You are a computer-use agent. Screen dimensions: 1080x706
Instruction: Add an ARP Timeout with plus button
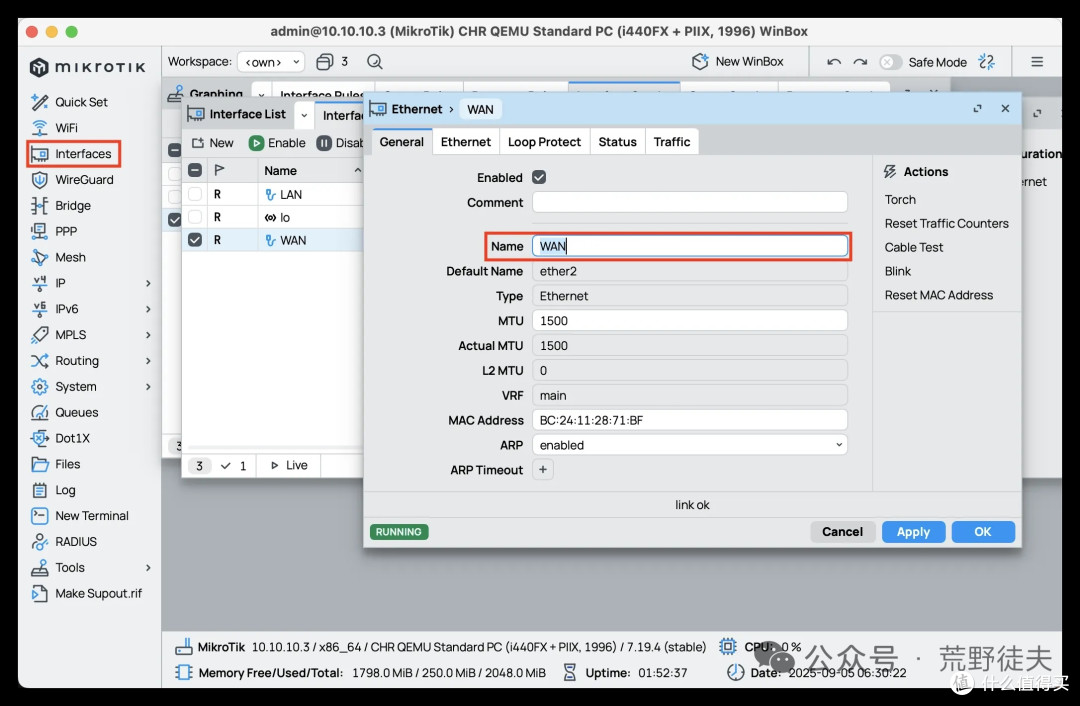[543, 470]
